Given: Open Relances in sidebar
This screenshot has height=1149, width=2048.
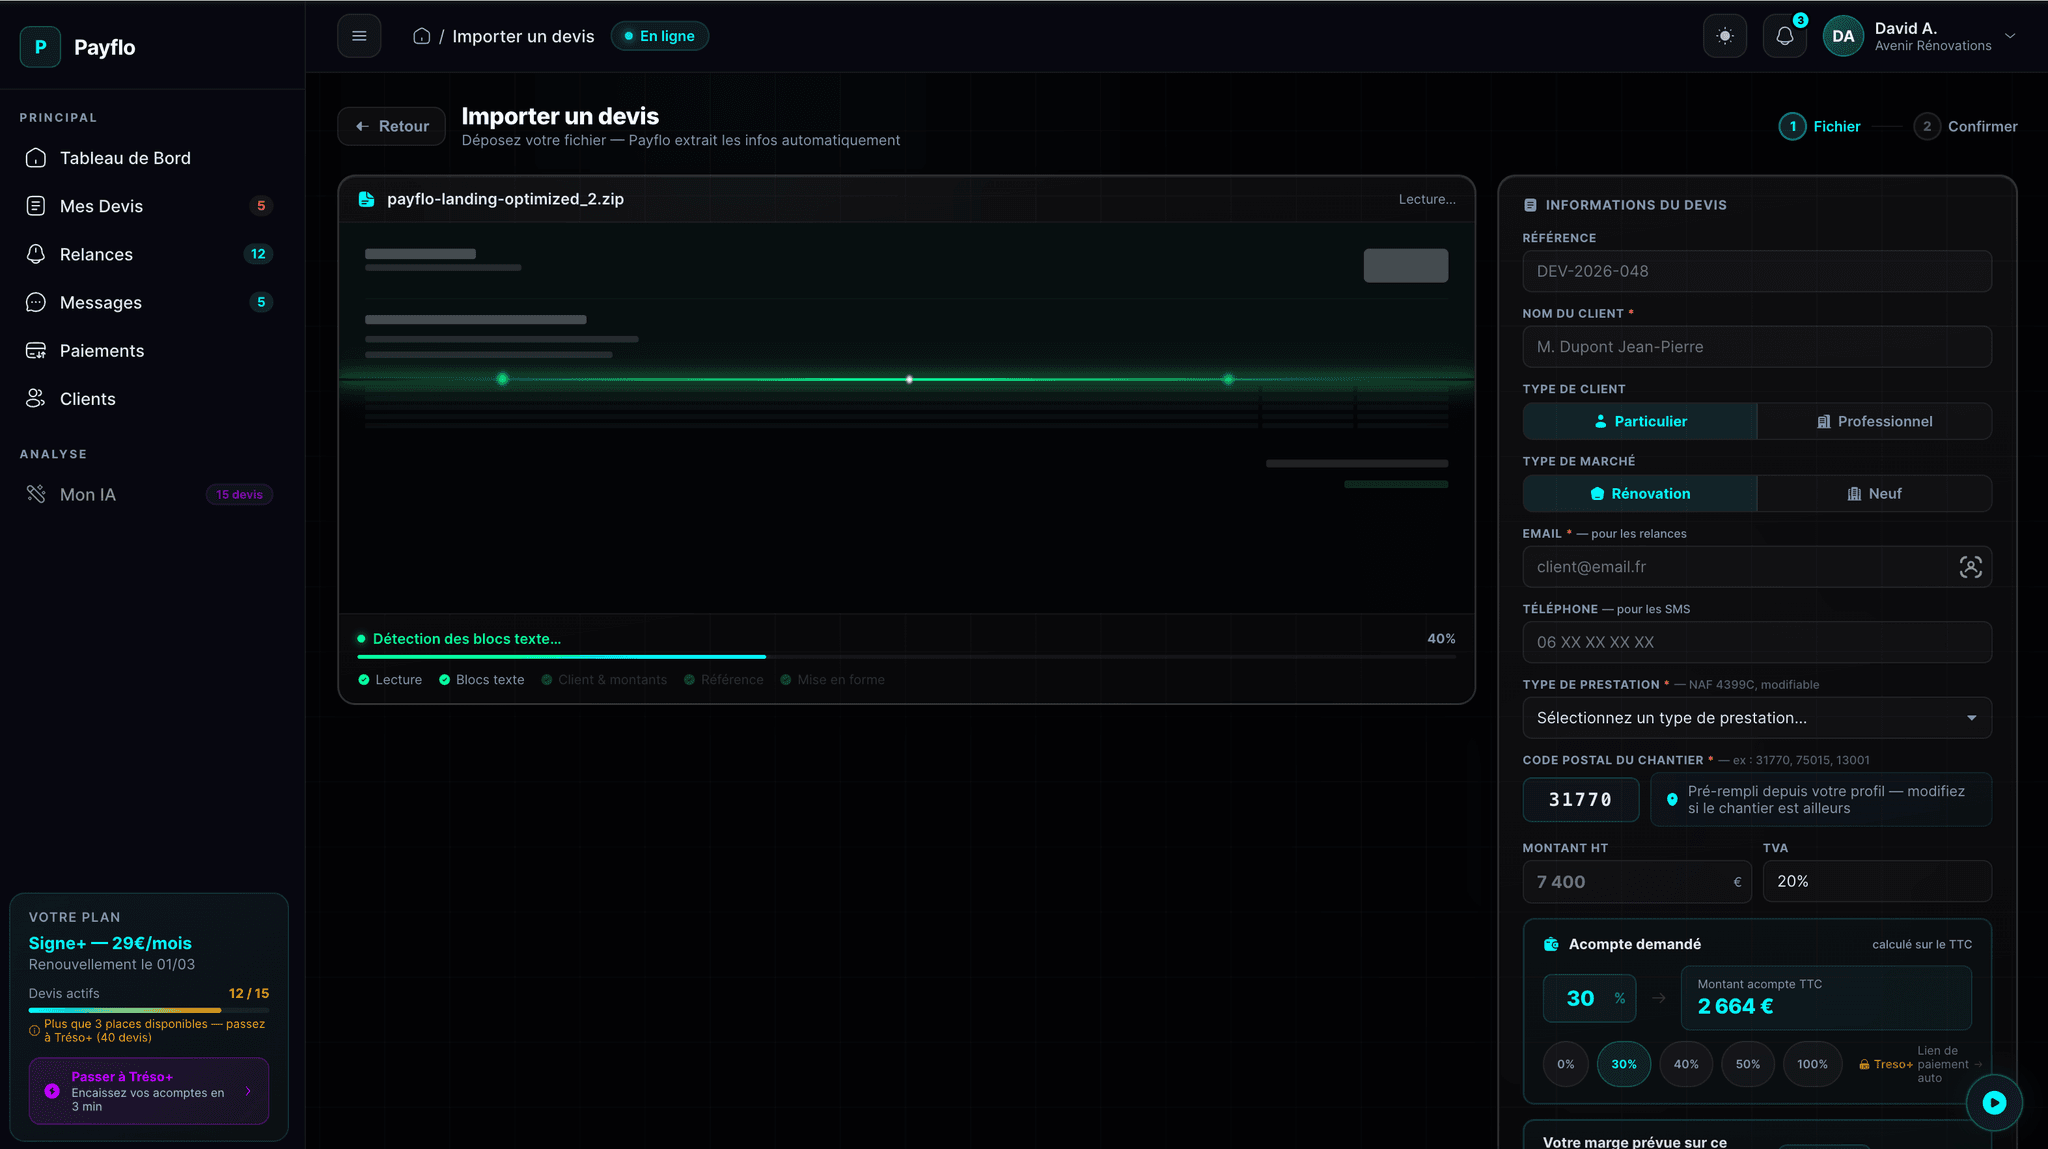Looking at the screenshot, I should (150, 254).
